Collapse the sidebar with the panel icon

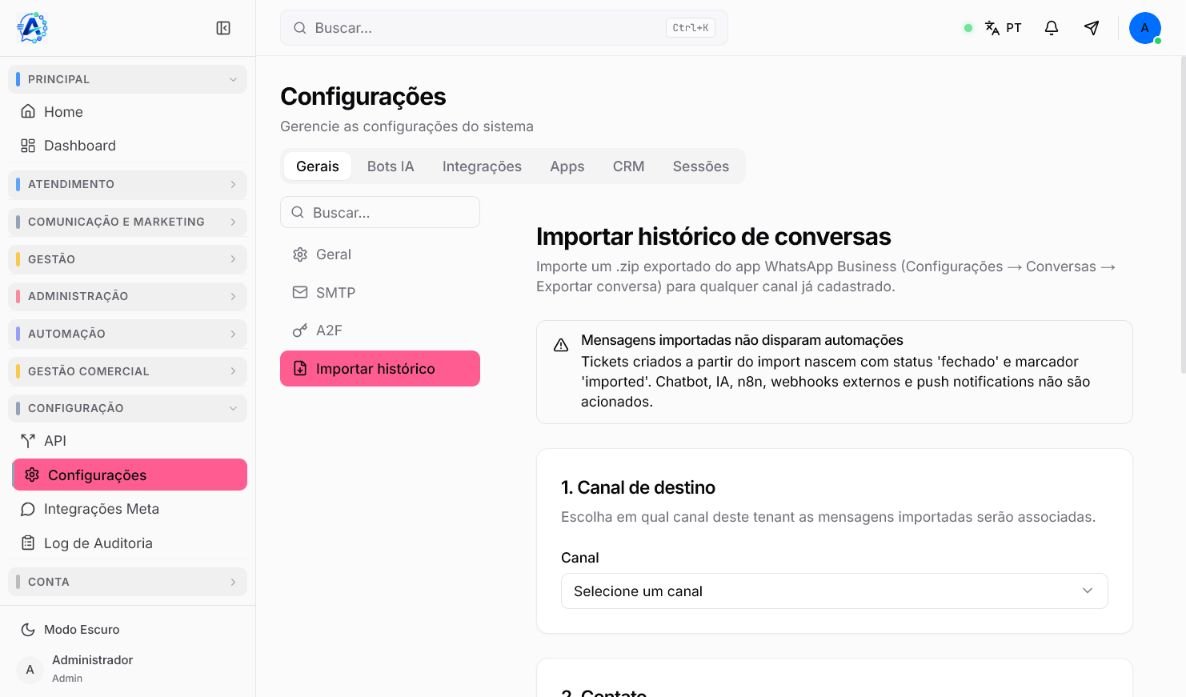point(223,28)
